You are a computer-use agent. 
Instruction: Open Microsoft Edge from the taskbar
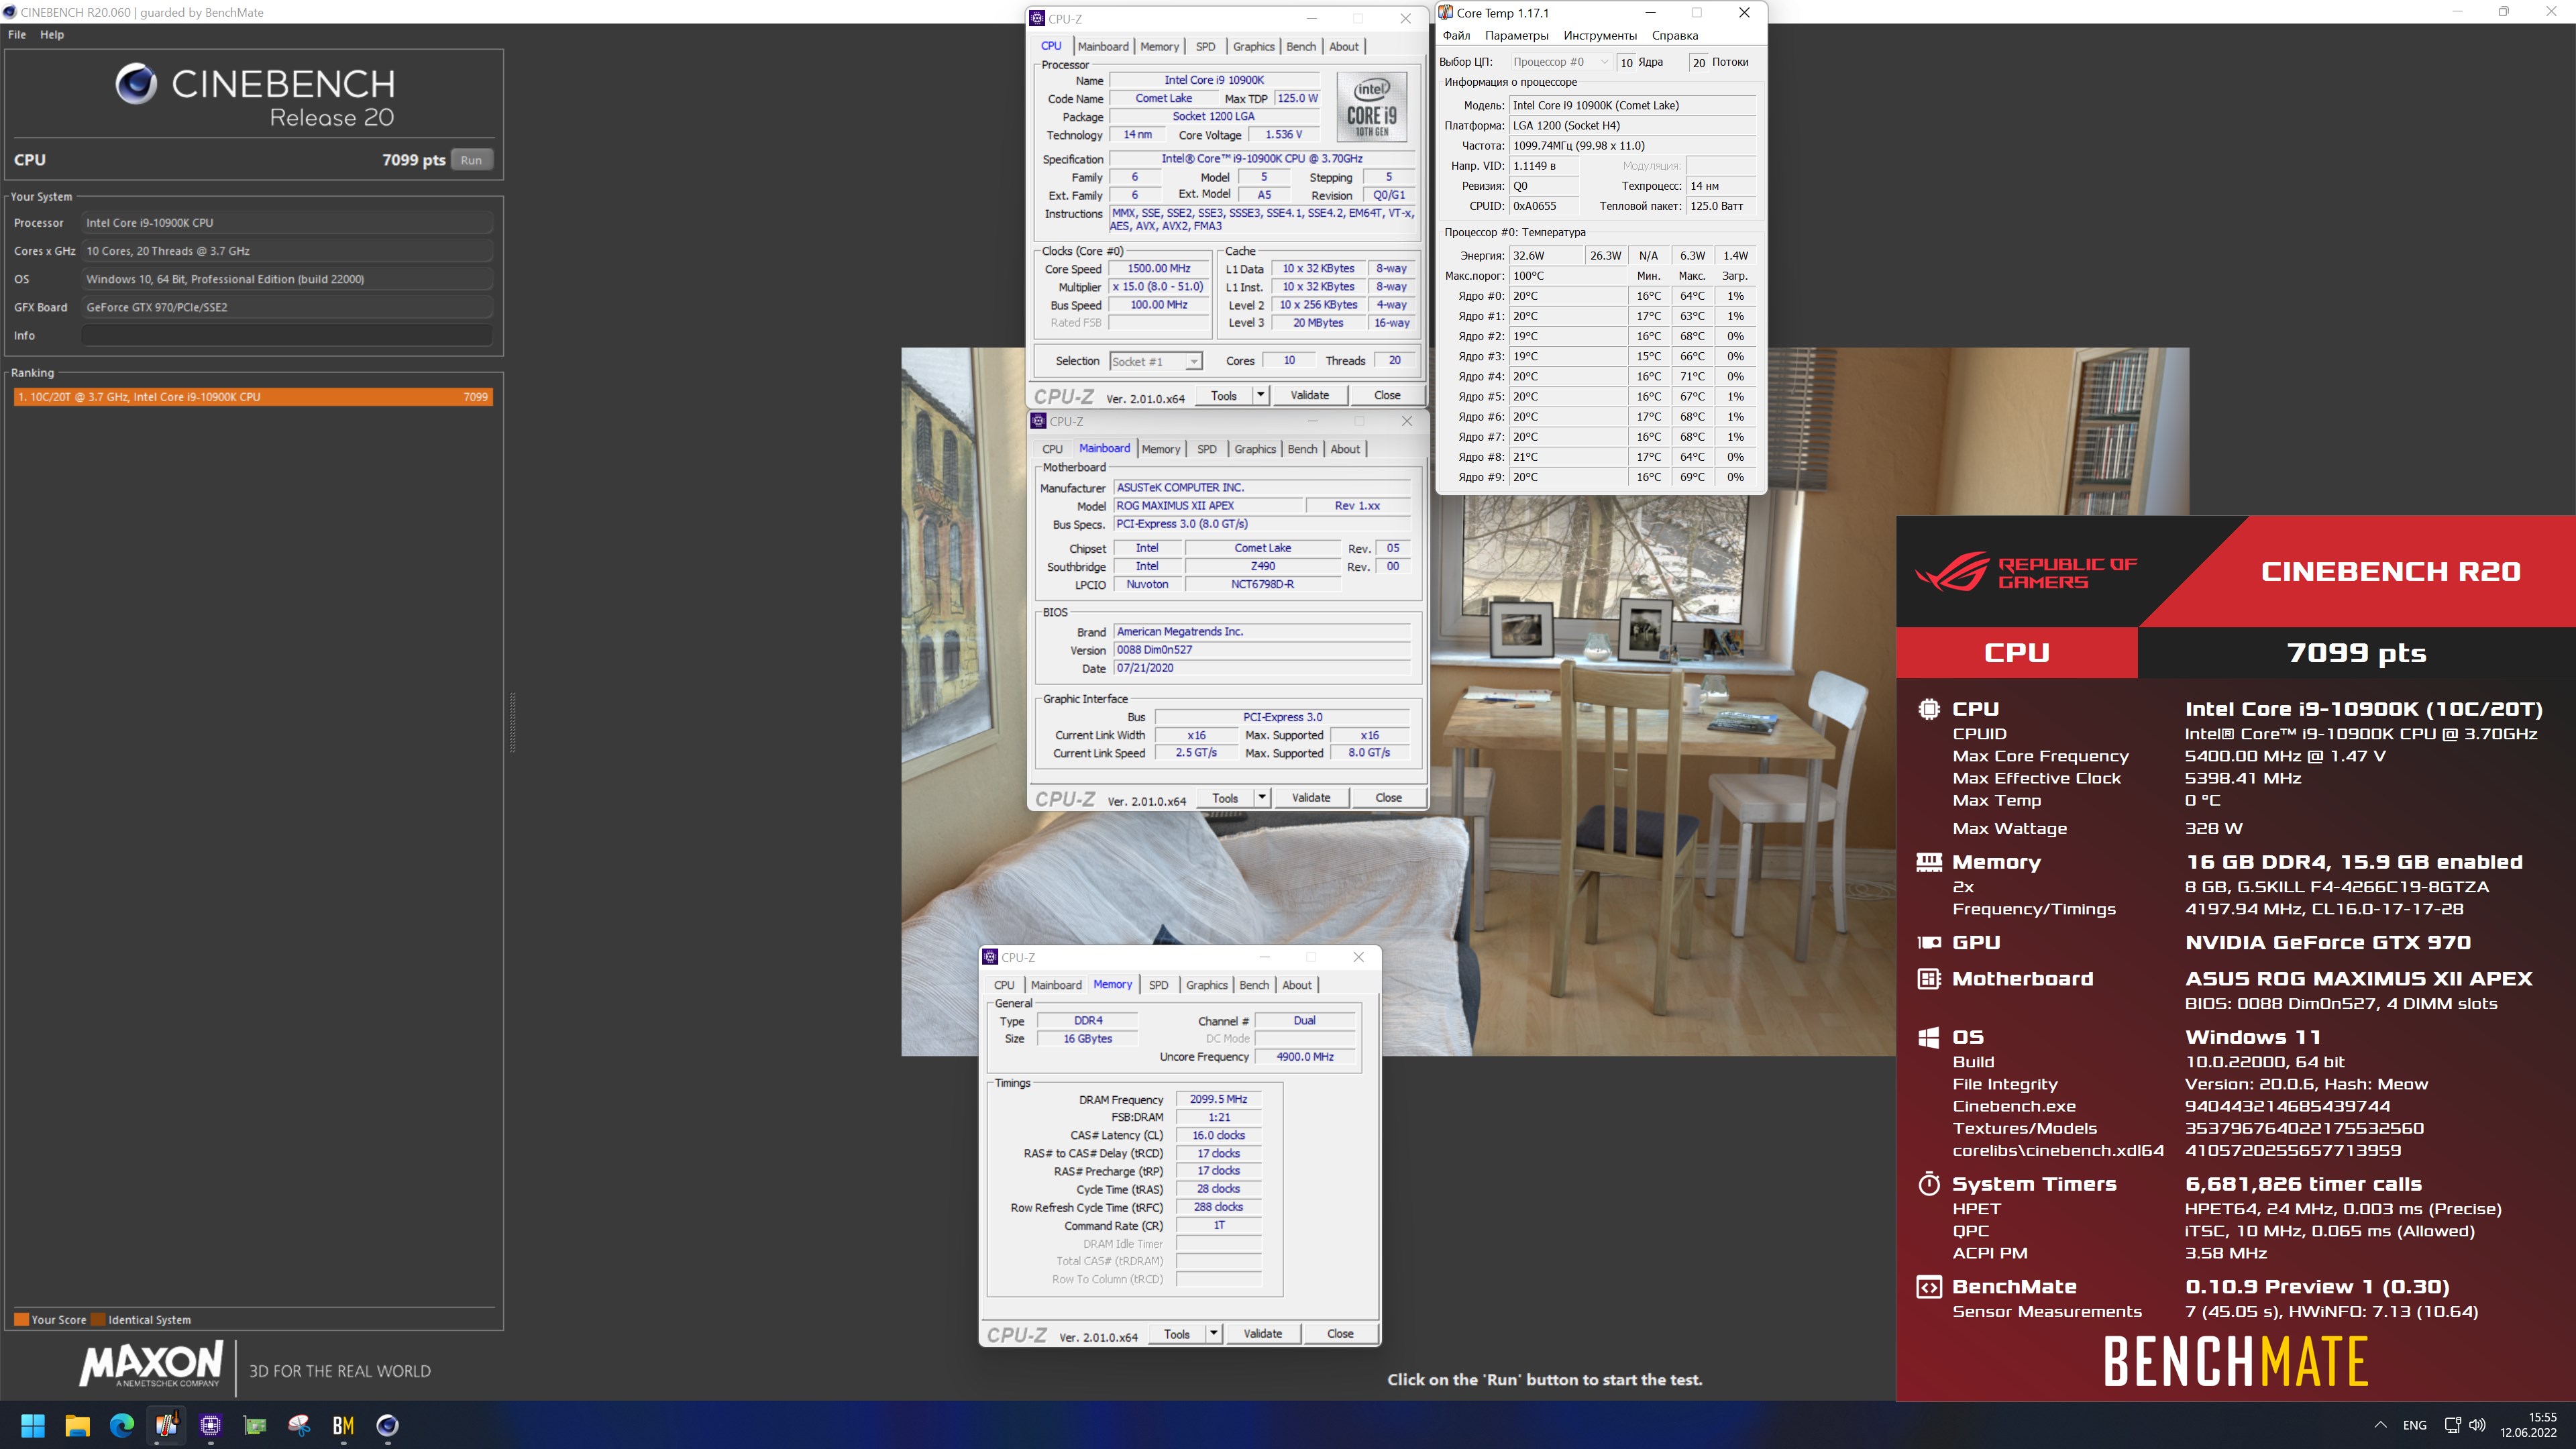122,1425
